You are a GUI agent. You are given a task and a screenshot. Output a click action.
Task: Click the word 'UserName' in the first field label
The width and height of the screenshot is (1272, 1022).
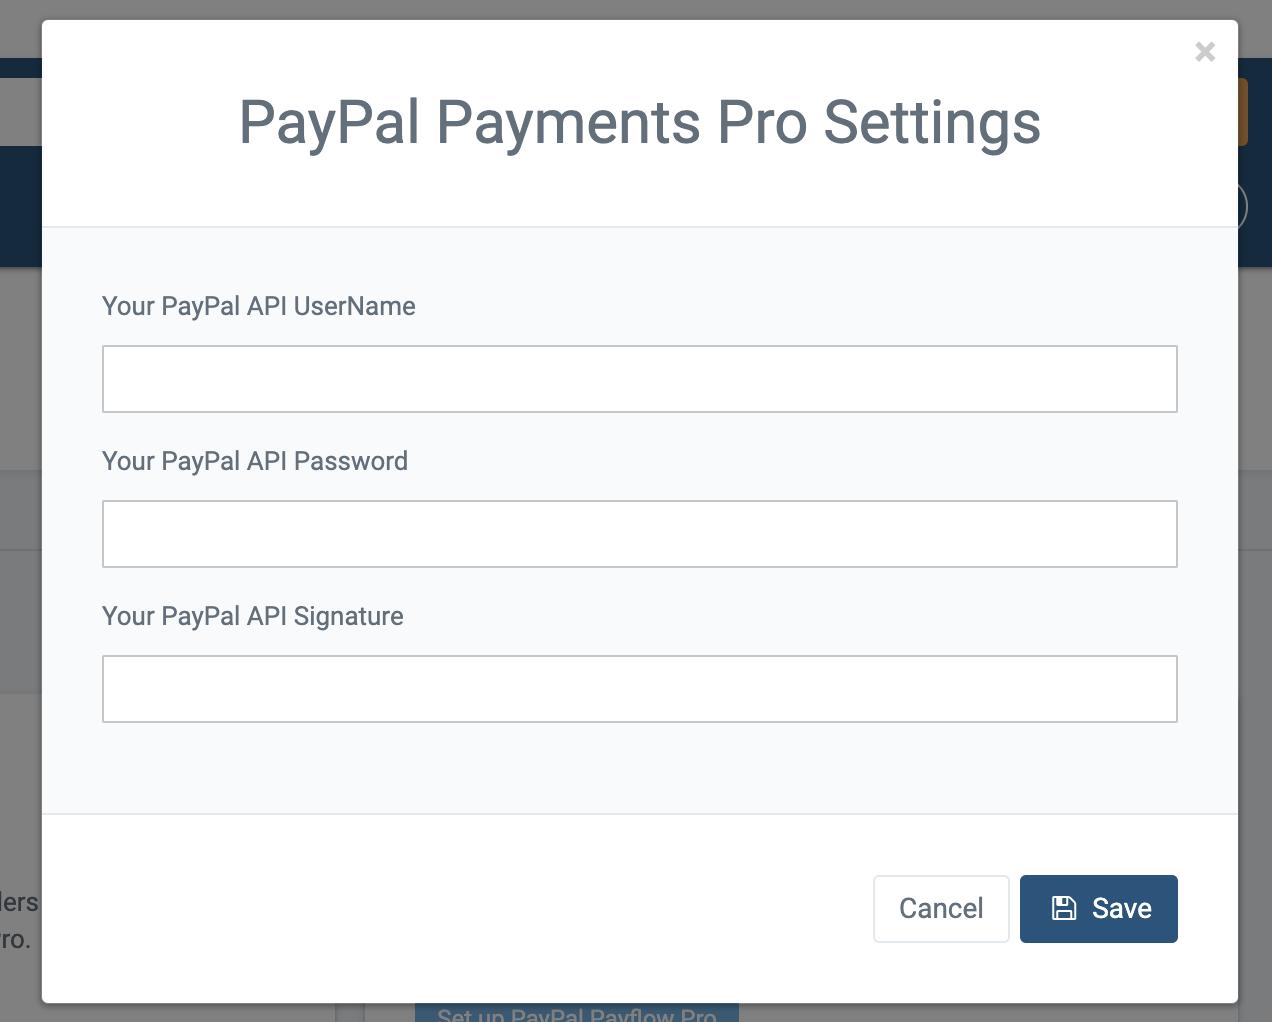click(x=355, y=306)
